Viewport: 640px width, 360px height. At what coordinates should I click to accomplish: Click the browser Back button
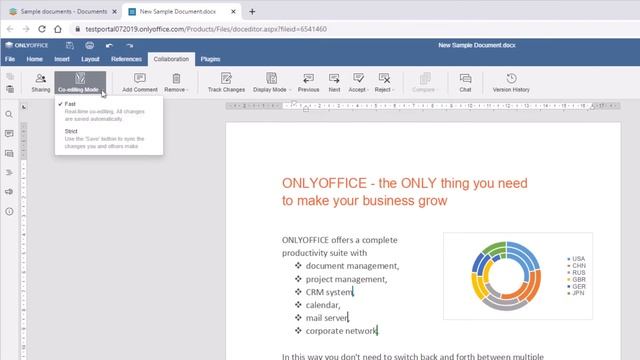coord(10,29)
